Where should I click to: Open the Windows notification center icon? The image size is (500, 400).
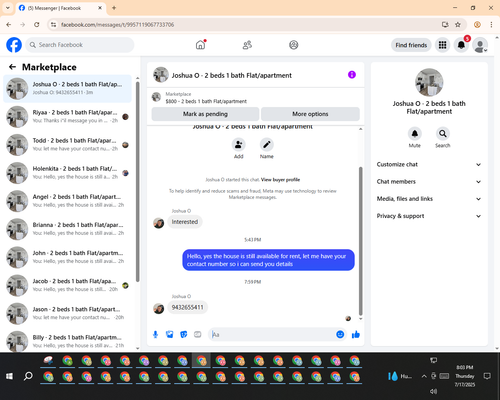(x=487, y=376)
